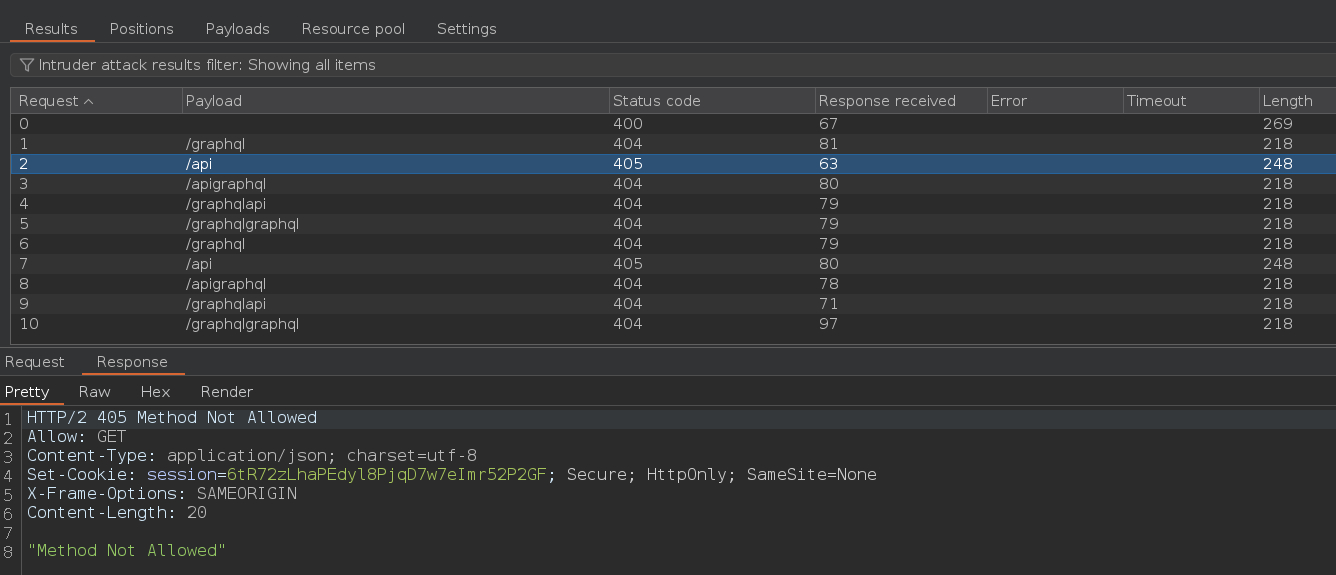Go to the Resource pool tab
The width and height of the screenshot is (1336, 575).
click(x=353, y=29)
